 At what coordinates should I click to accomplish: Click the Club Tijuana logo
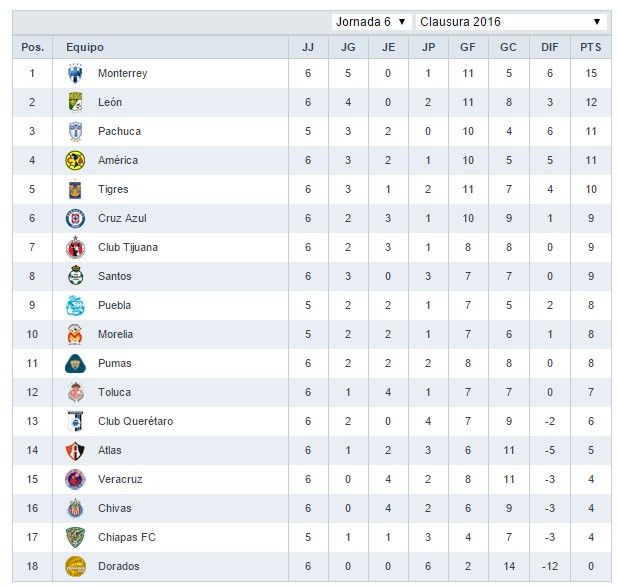[x=75, y=247]
